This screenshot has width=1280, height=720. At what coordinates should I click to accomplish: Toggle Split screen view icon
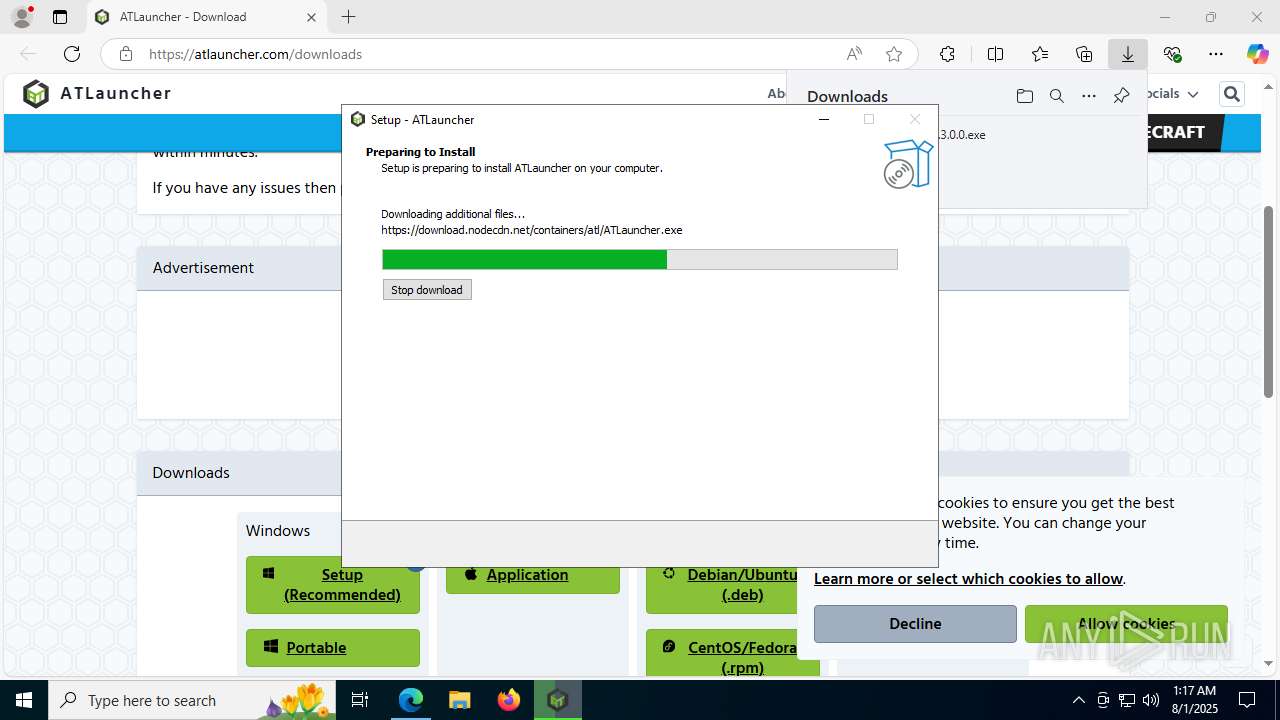(995, 54)
